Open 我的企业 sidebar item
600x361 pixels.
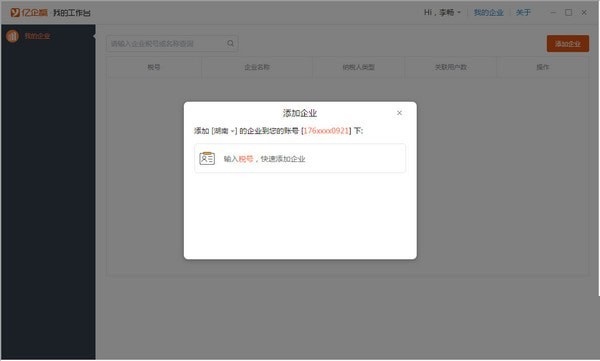pos(37,36)
